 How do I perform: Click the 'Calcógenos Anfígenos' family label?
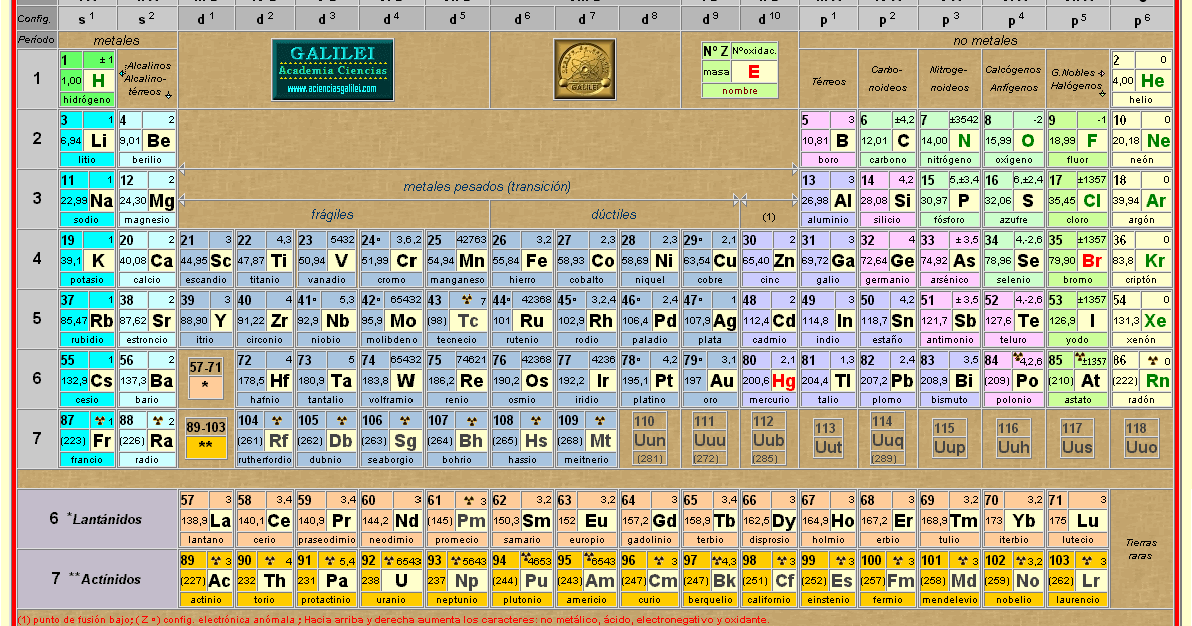1013,78
